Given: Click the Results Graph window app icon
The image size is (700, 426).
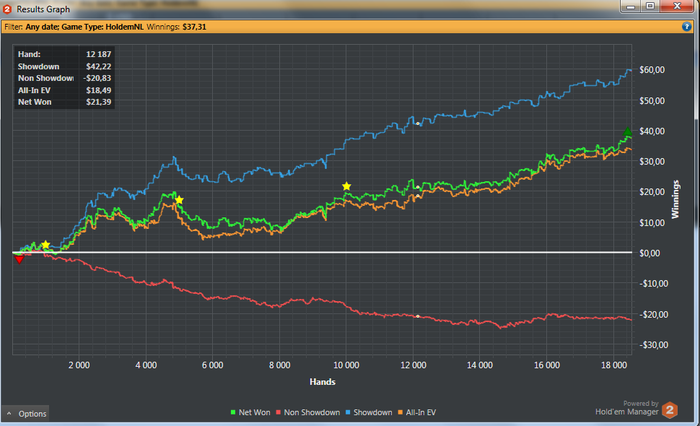Looking at the screenshot, I should pyautogui.click(x=7, y=9).
